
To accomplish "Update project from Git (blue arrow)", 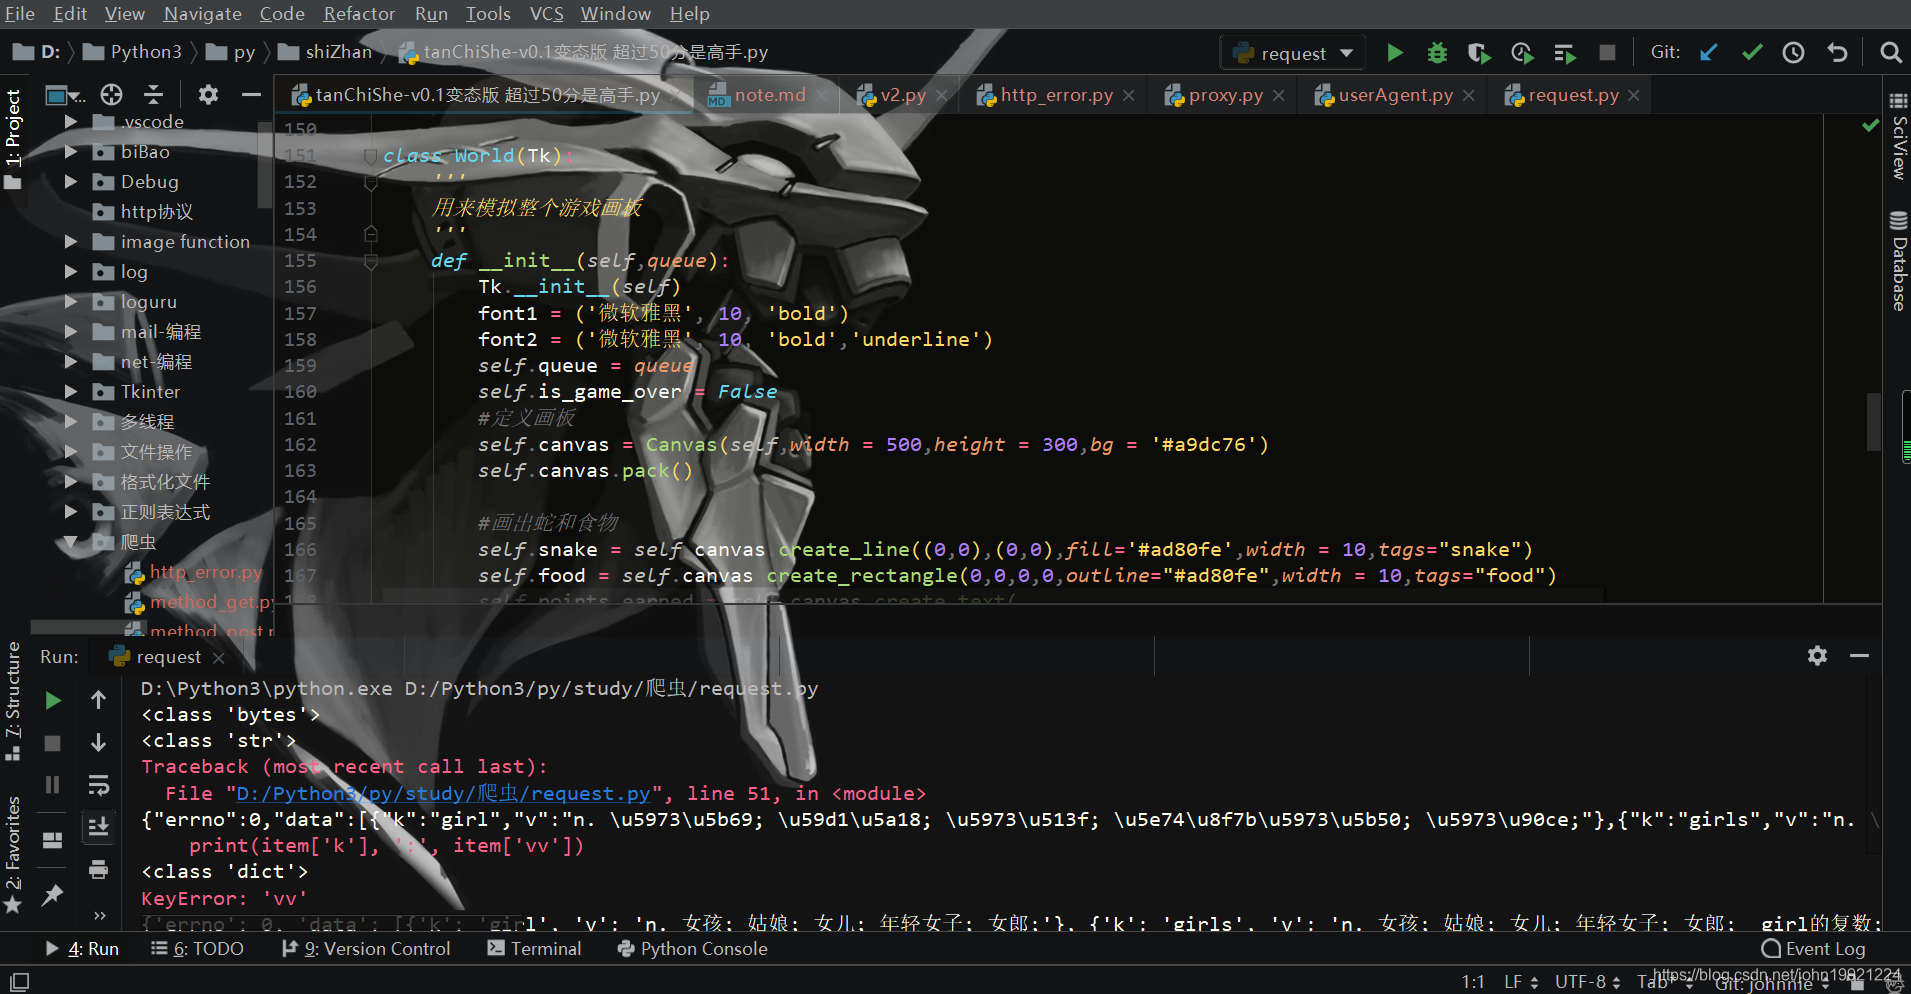I will pyautogui.click(x=1709, y=53).
